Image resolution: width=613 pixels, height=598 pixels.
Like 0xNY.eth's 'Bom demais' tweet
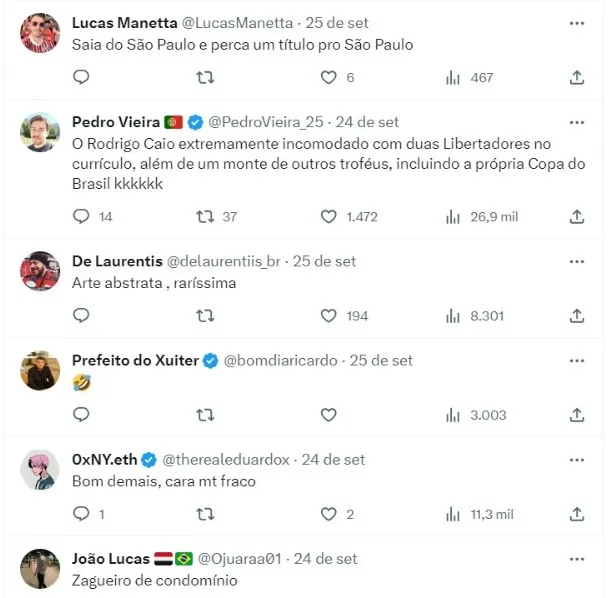[329, 514]
